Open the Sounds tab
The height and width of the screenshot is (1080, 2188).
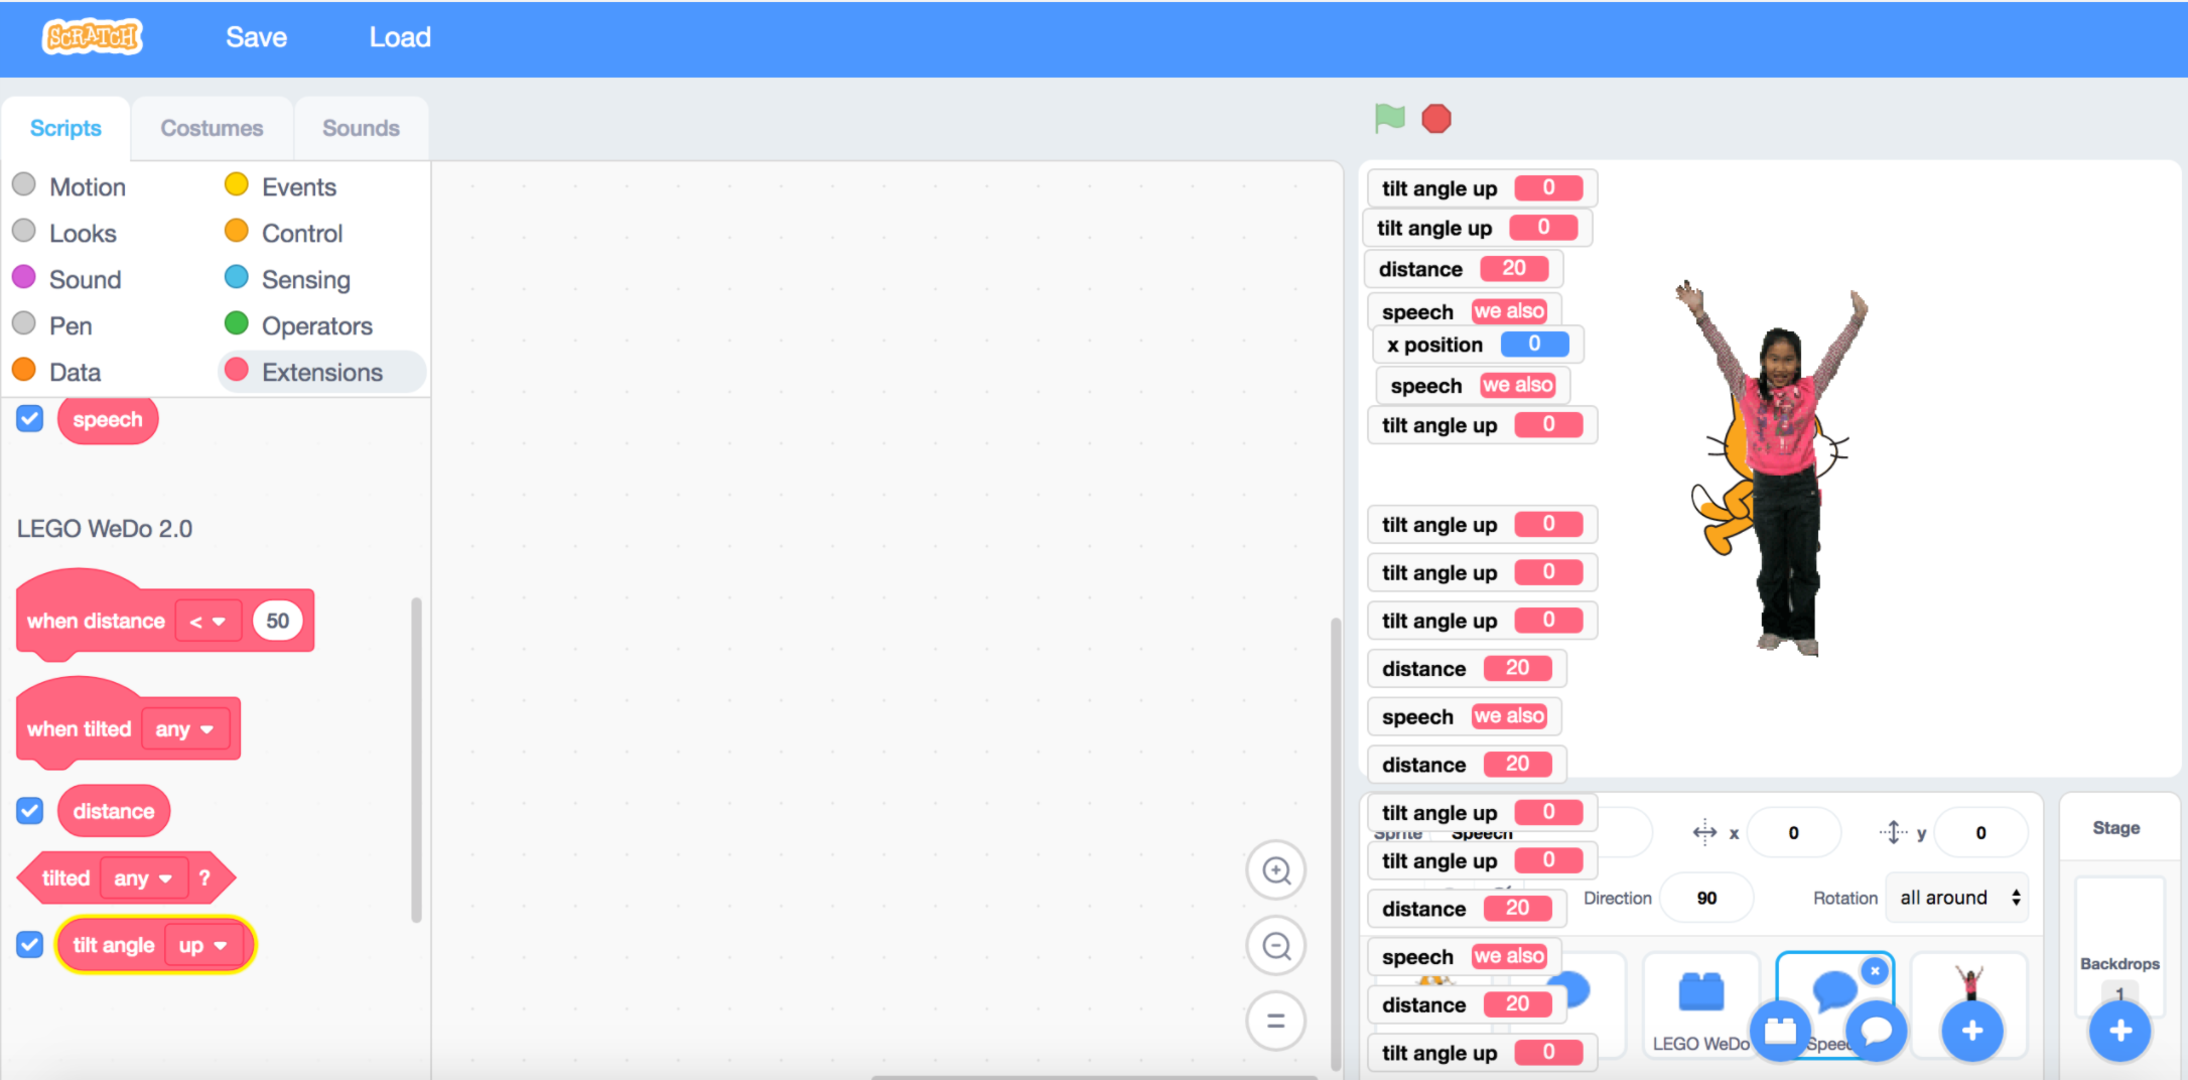click(360, 128)
